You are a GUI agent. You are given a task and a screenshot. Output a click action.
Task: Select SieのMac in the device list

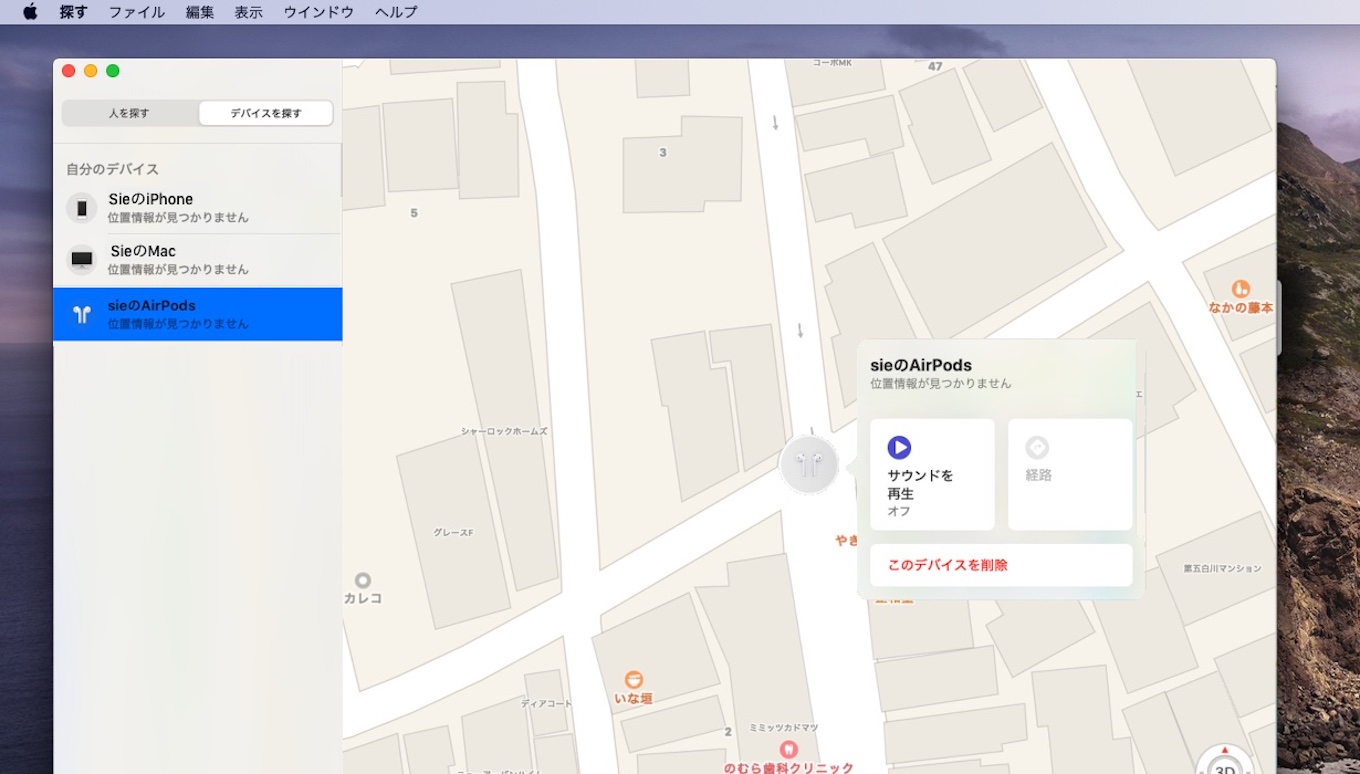tap(197, 260)
